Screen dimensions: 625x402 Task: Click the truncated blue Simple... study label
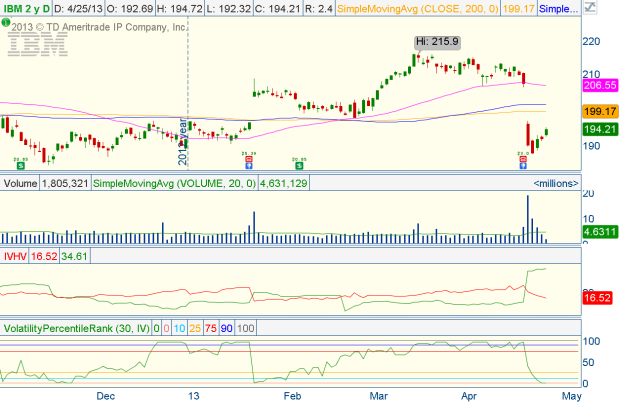[x=558, y=8]
